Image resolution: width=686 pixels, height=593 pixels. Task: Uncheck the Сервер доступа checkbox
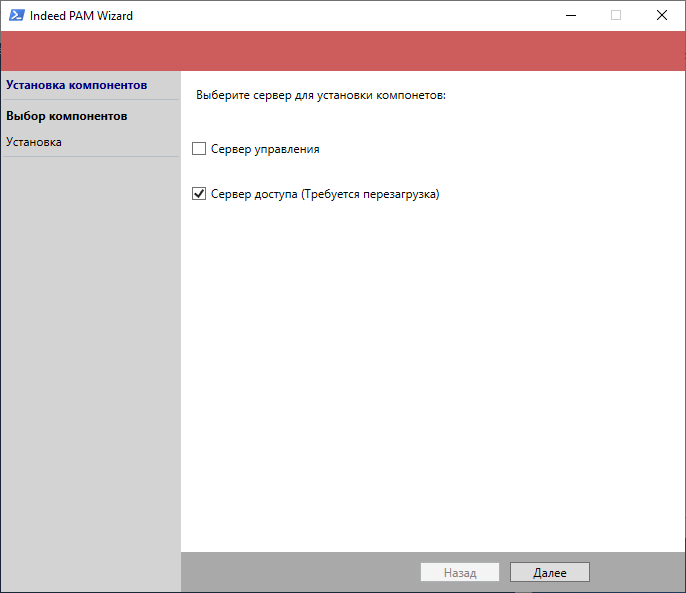click(x=199, y=194)
